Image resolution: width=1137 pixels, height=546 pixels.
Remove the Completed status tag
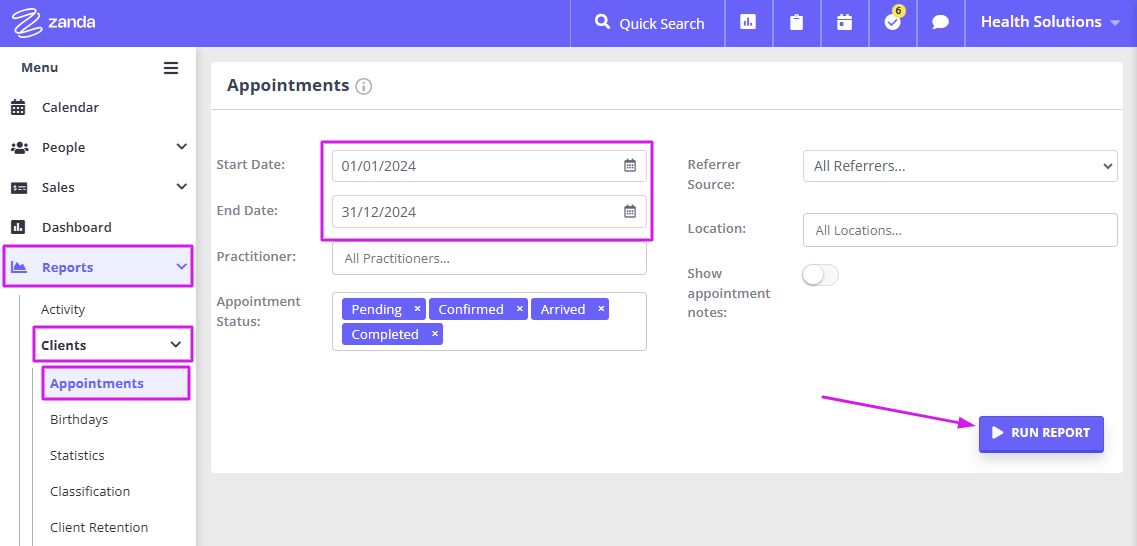[x=434, y=334]
